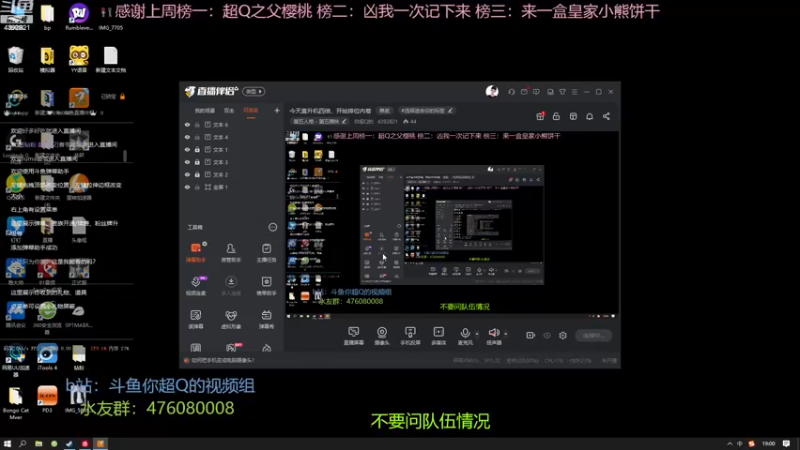The width and height of the screenshot is (800, 450).
Task: Toggle lock for 全屏 1 layer
Action: pos(197,187)
